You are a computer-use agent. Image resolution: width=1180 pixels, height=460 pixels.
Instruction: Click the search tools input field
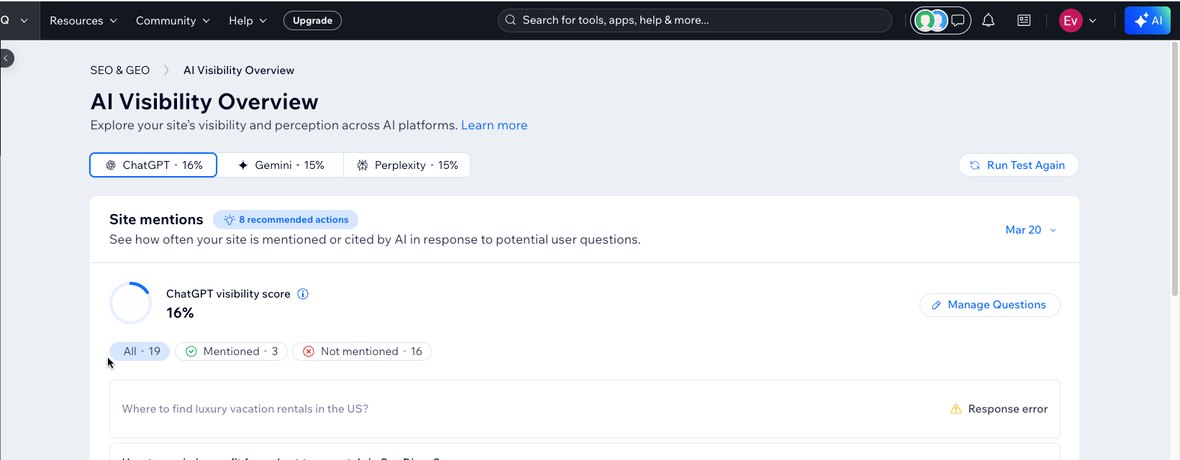pyautogui.click(x=695, y=20)
